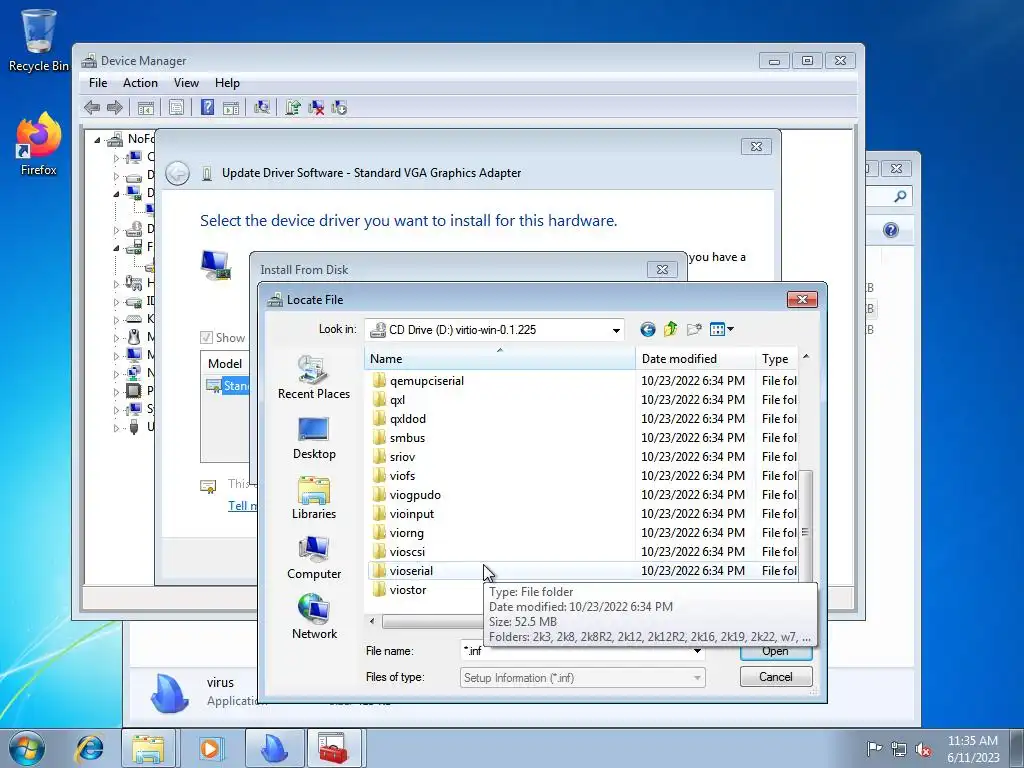Switch to the toolbox taskbar app

(x=334, y=748)
